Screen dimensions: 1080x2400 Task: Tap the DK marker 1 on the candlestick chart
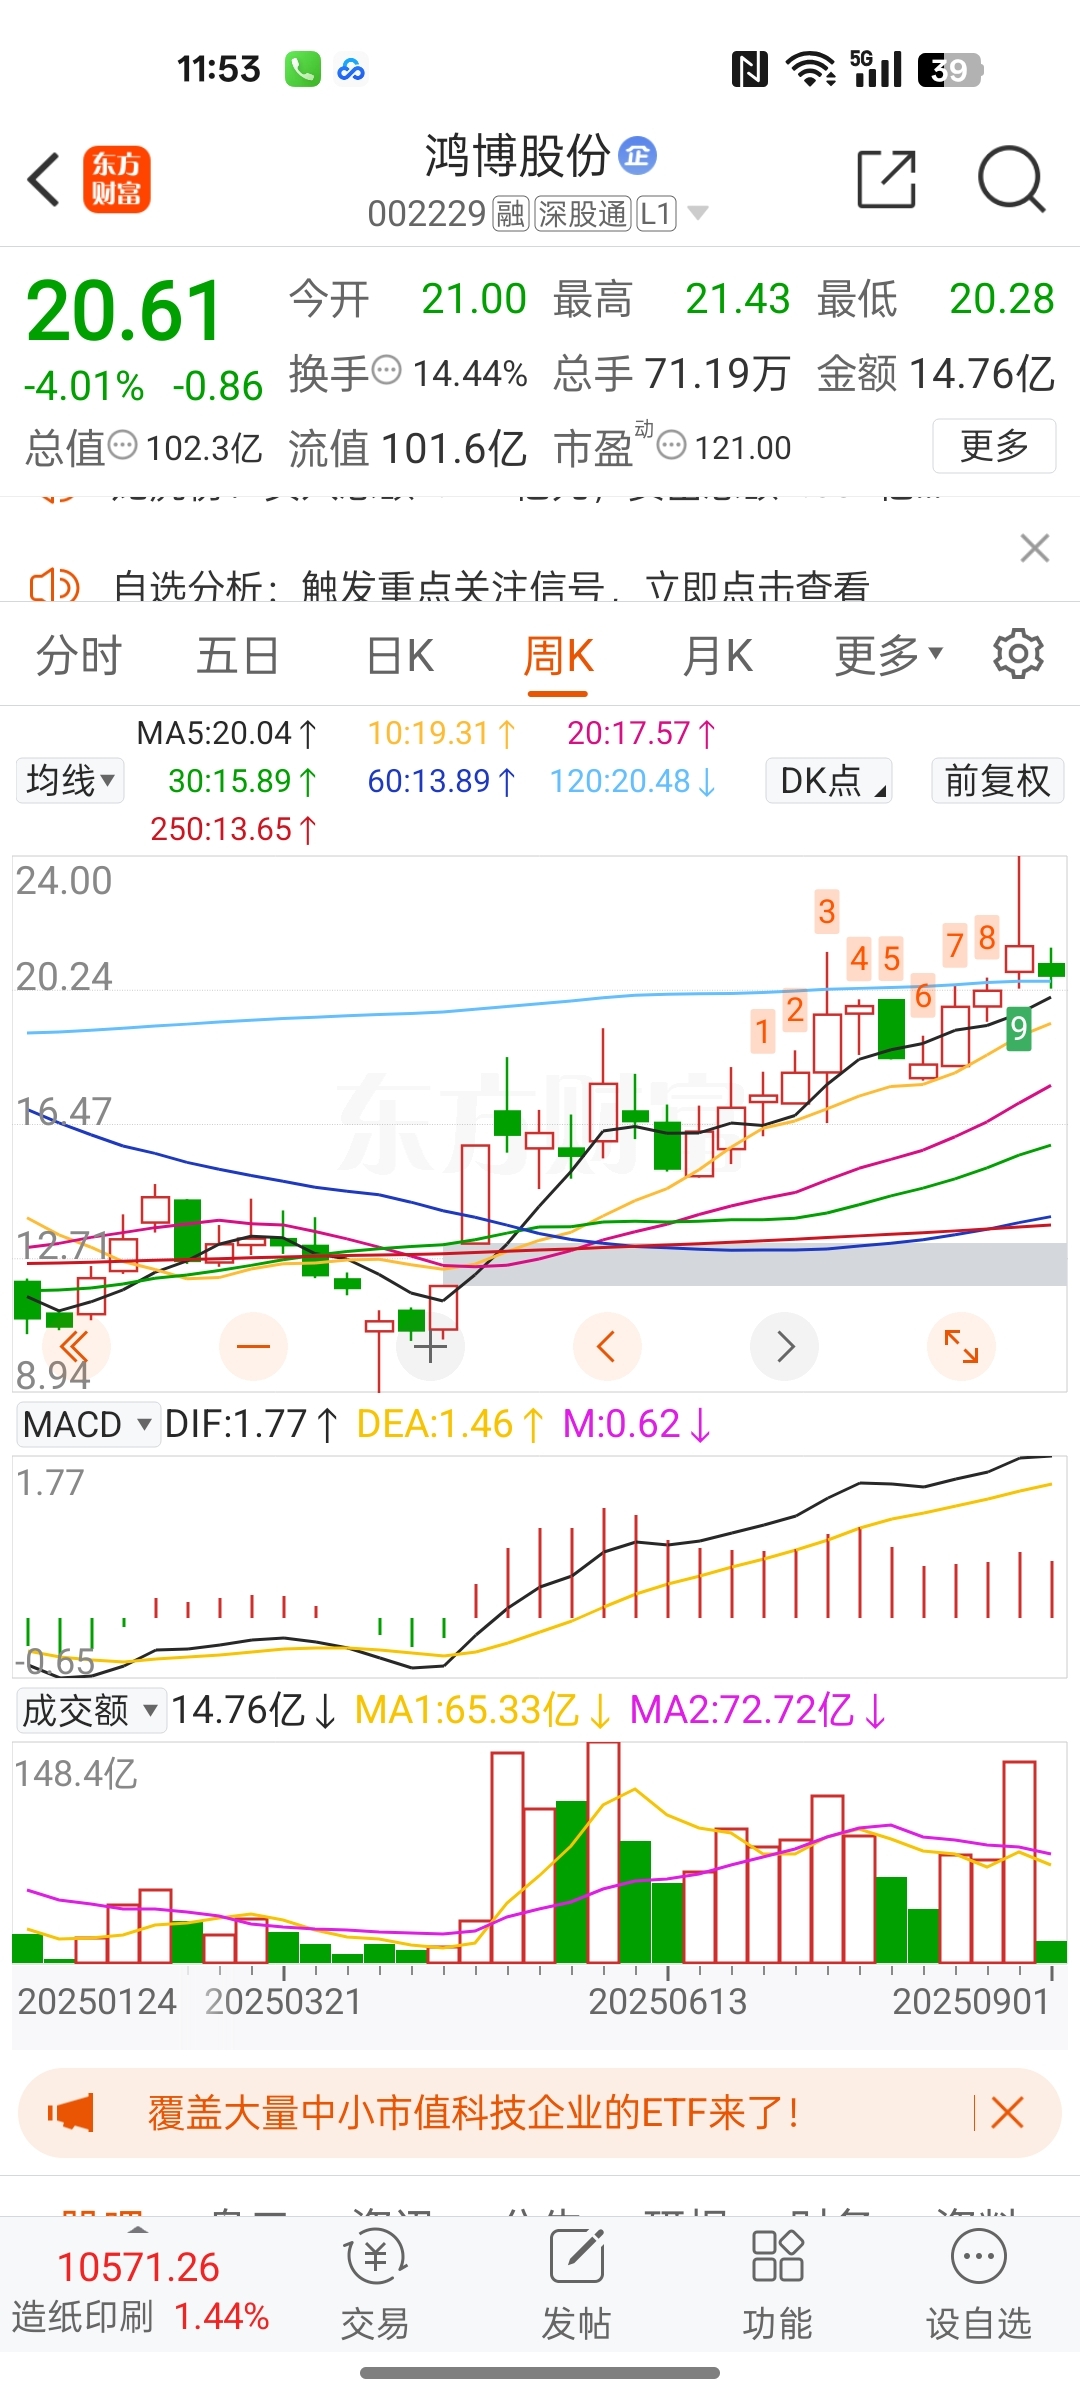763,1030
